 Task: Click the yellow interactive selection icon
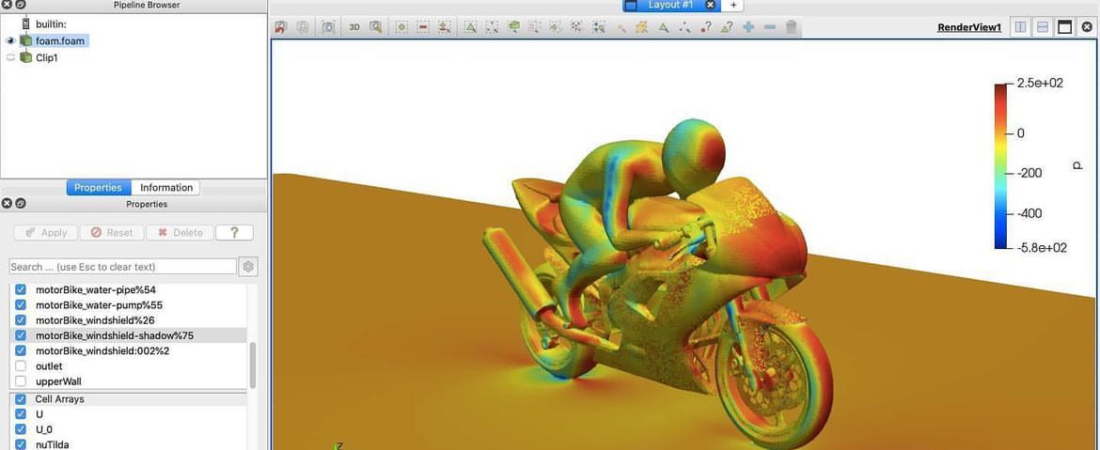[x=641, y=27]
